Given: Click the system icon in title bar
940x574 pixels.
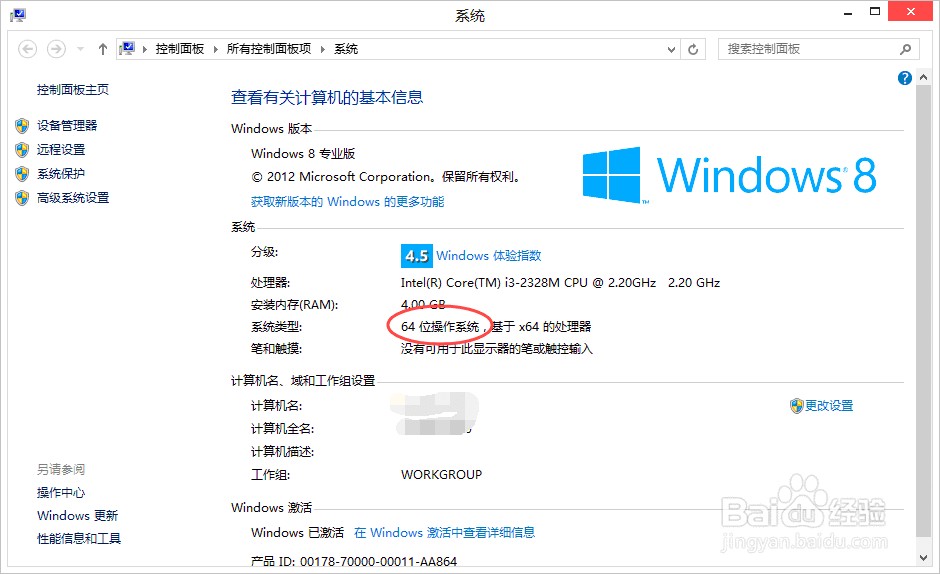Looking at the screenshot, I should tap(18, 15).
